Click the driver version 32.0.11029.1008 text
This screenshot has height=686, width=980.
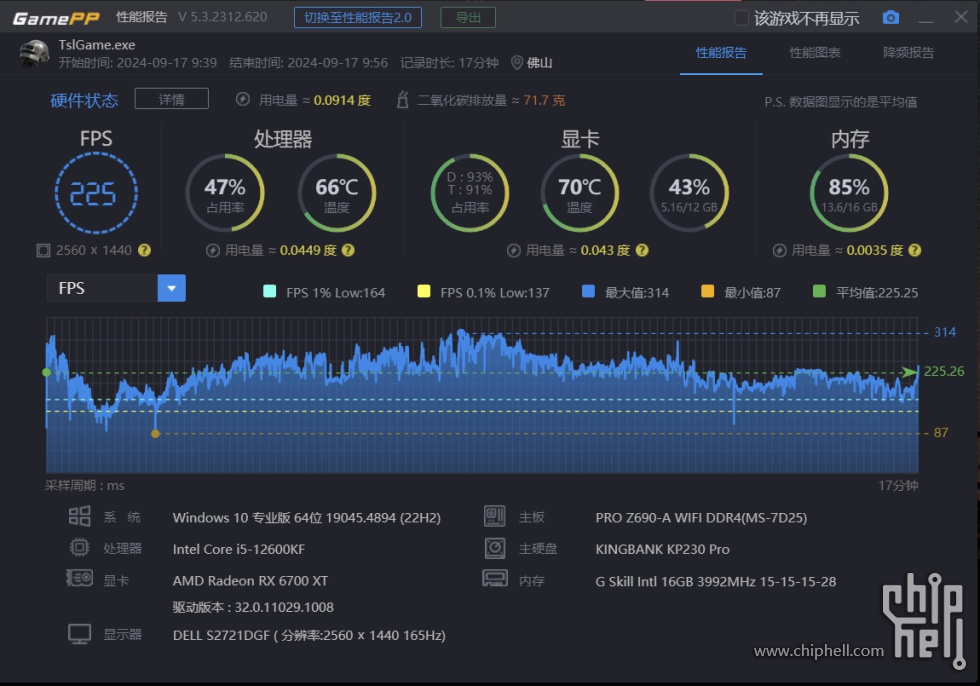coord(253,607)
